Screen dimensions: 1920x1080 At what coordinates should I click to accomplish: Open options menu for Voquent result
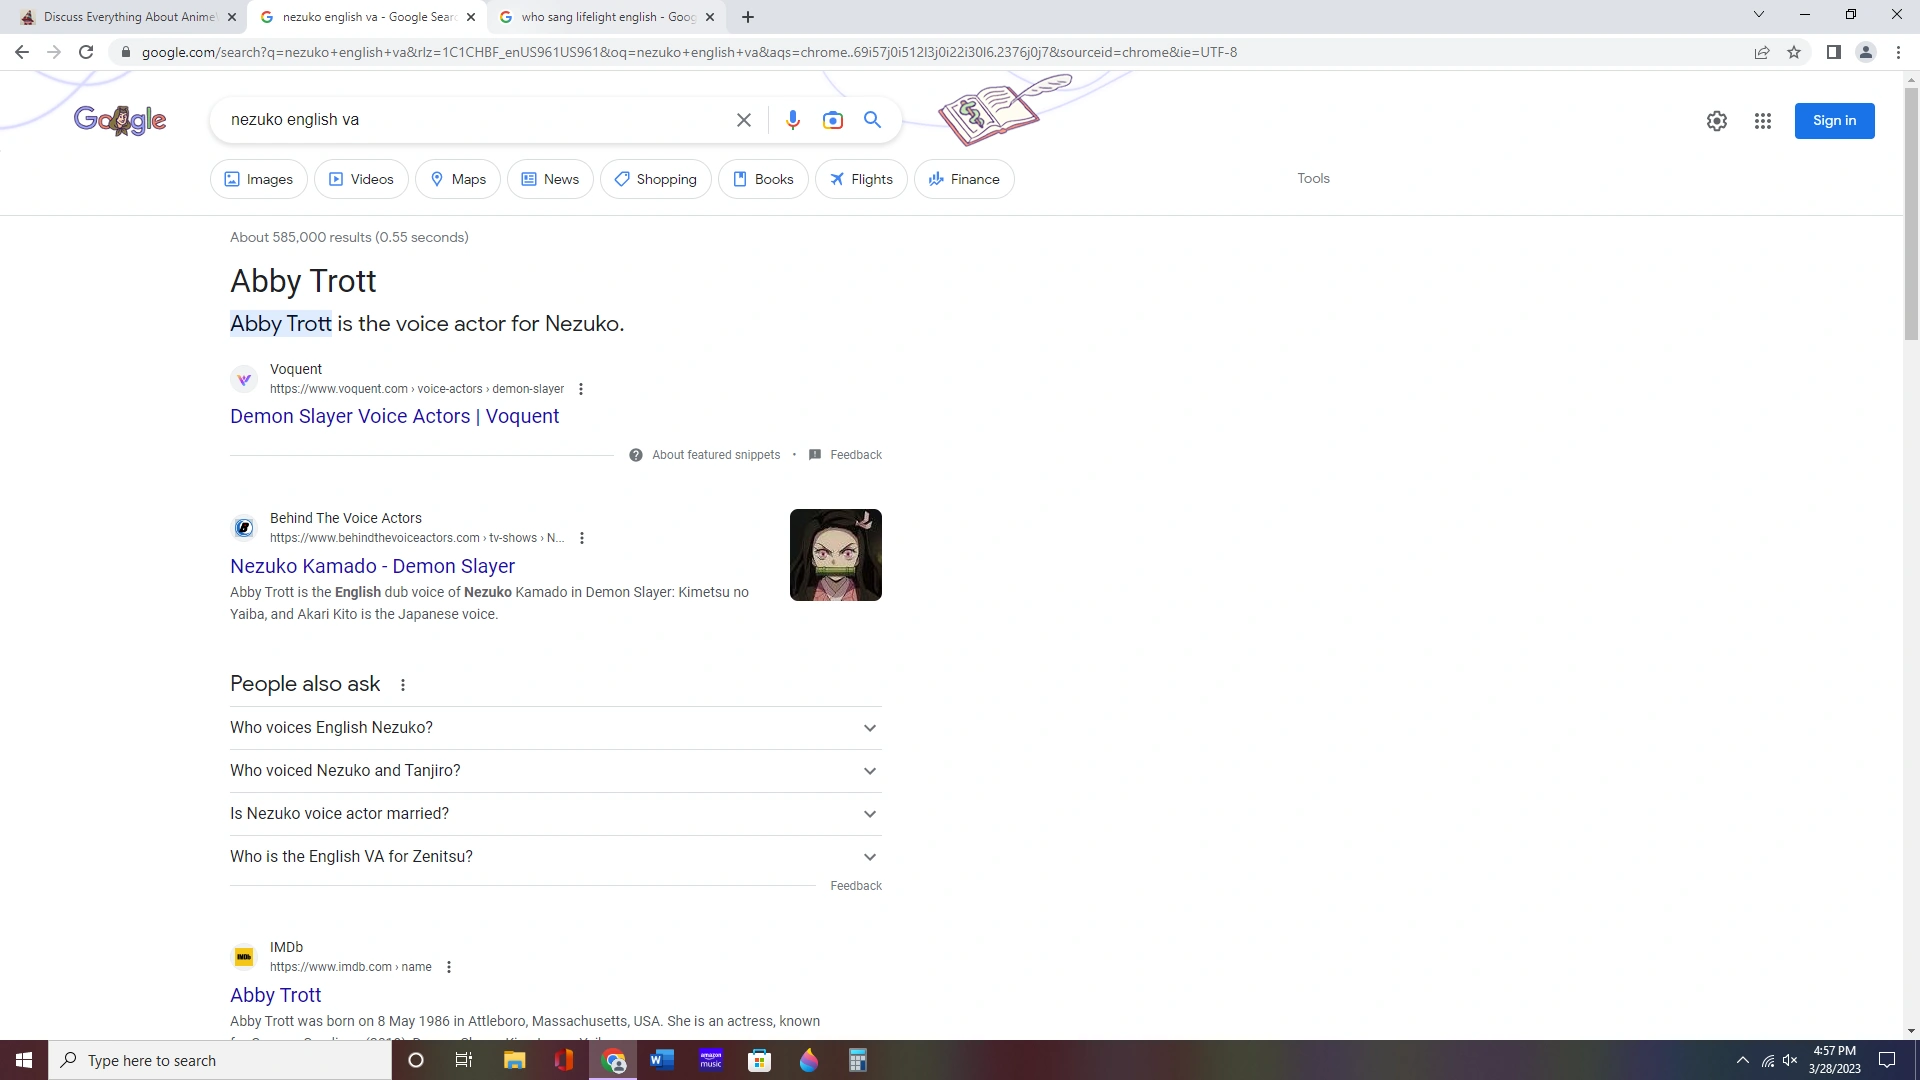coord(581,389)
